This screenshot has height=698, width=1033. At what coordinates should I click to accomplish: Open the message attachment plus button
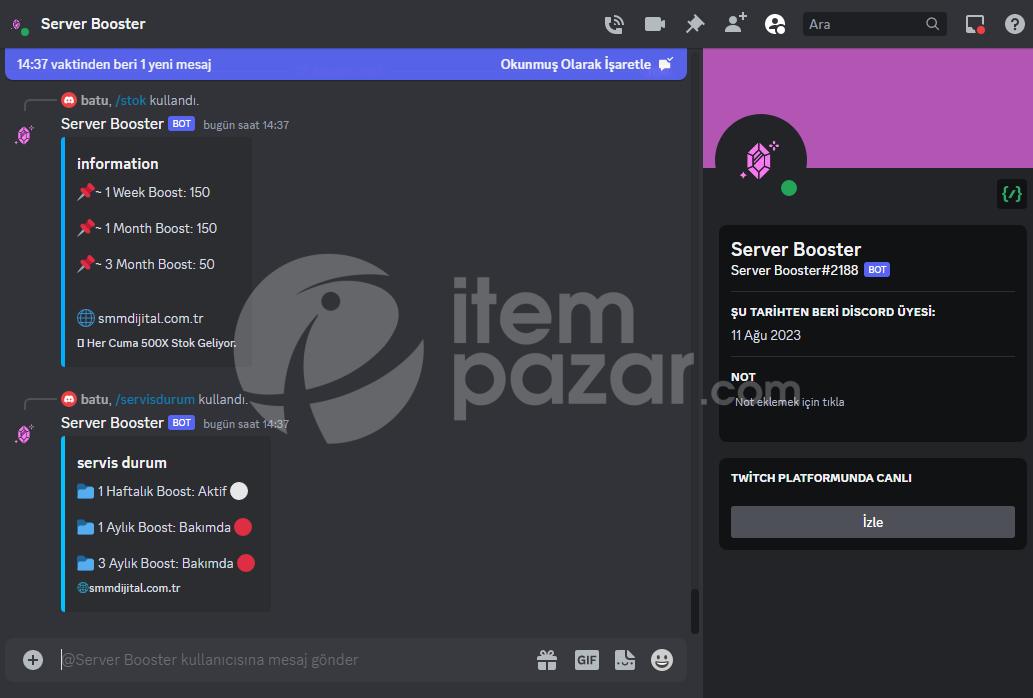[33, 660]
